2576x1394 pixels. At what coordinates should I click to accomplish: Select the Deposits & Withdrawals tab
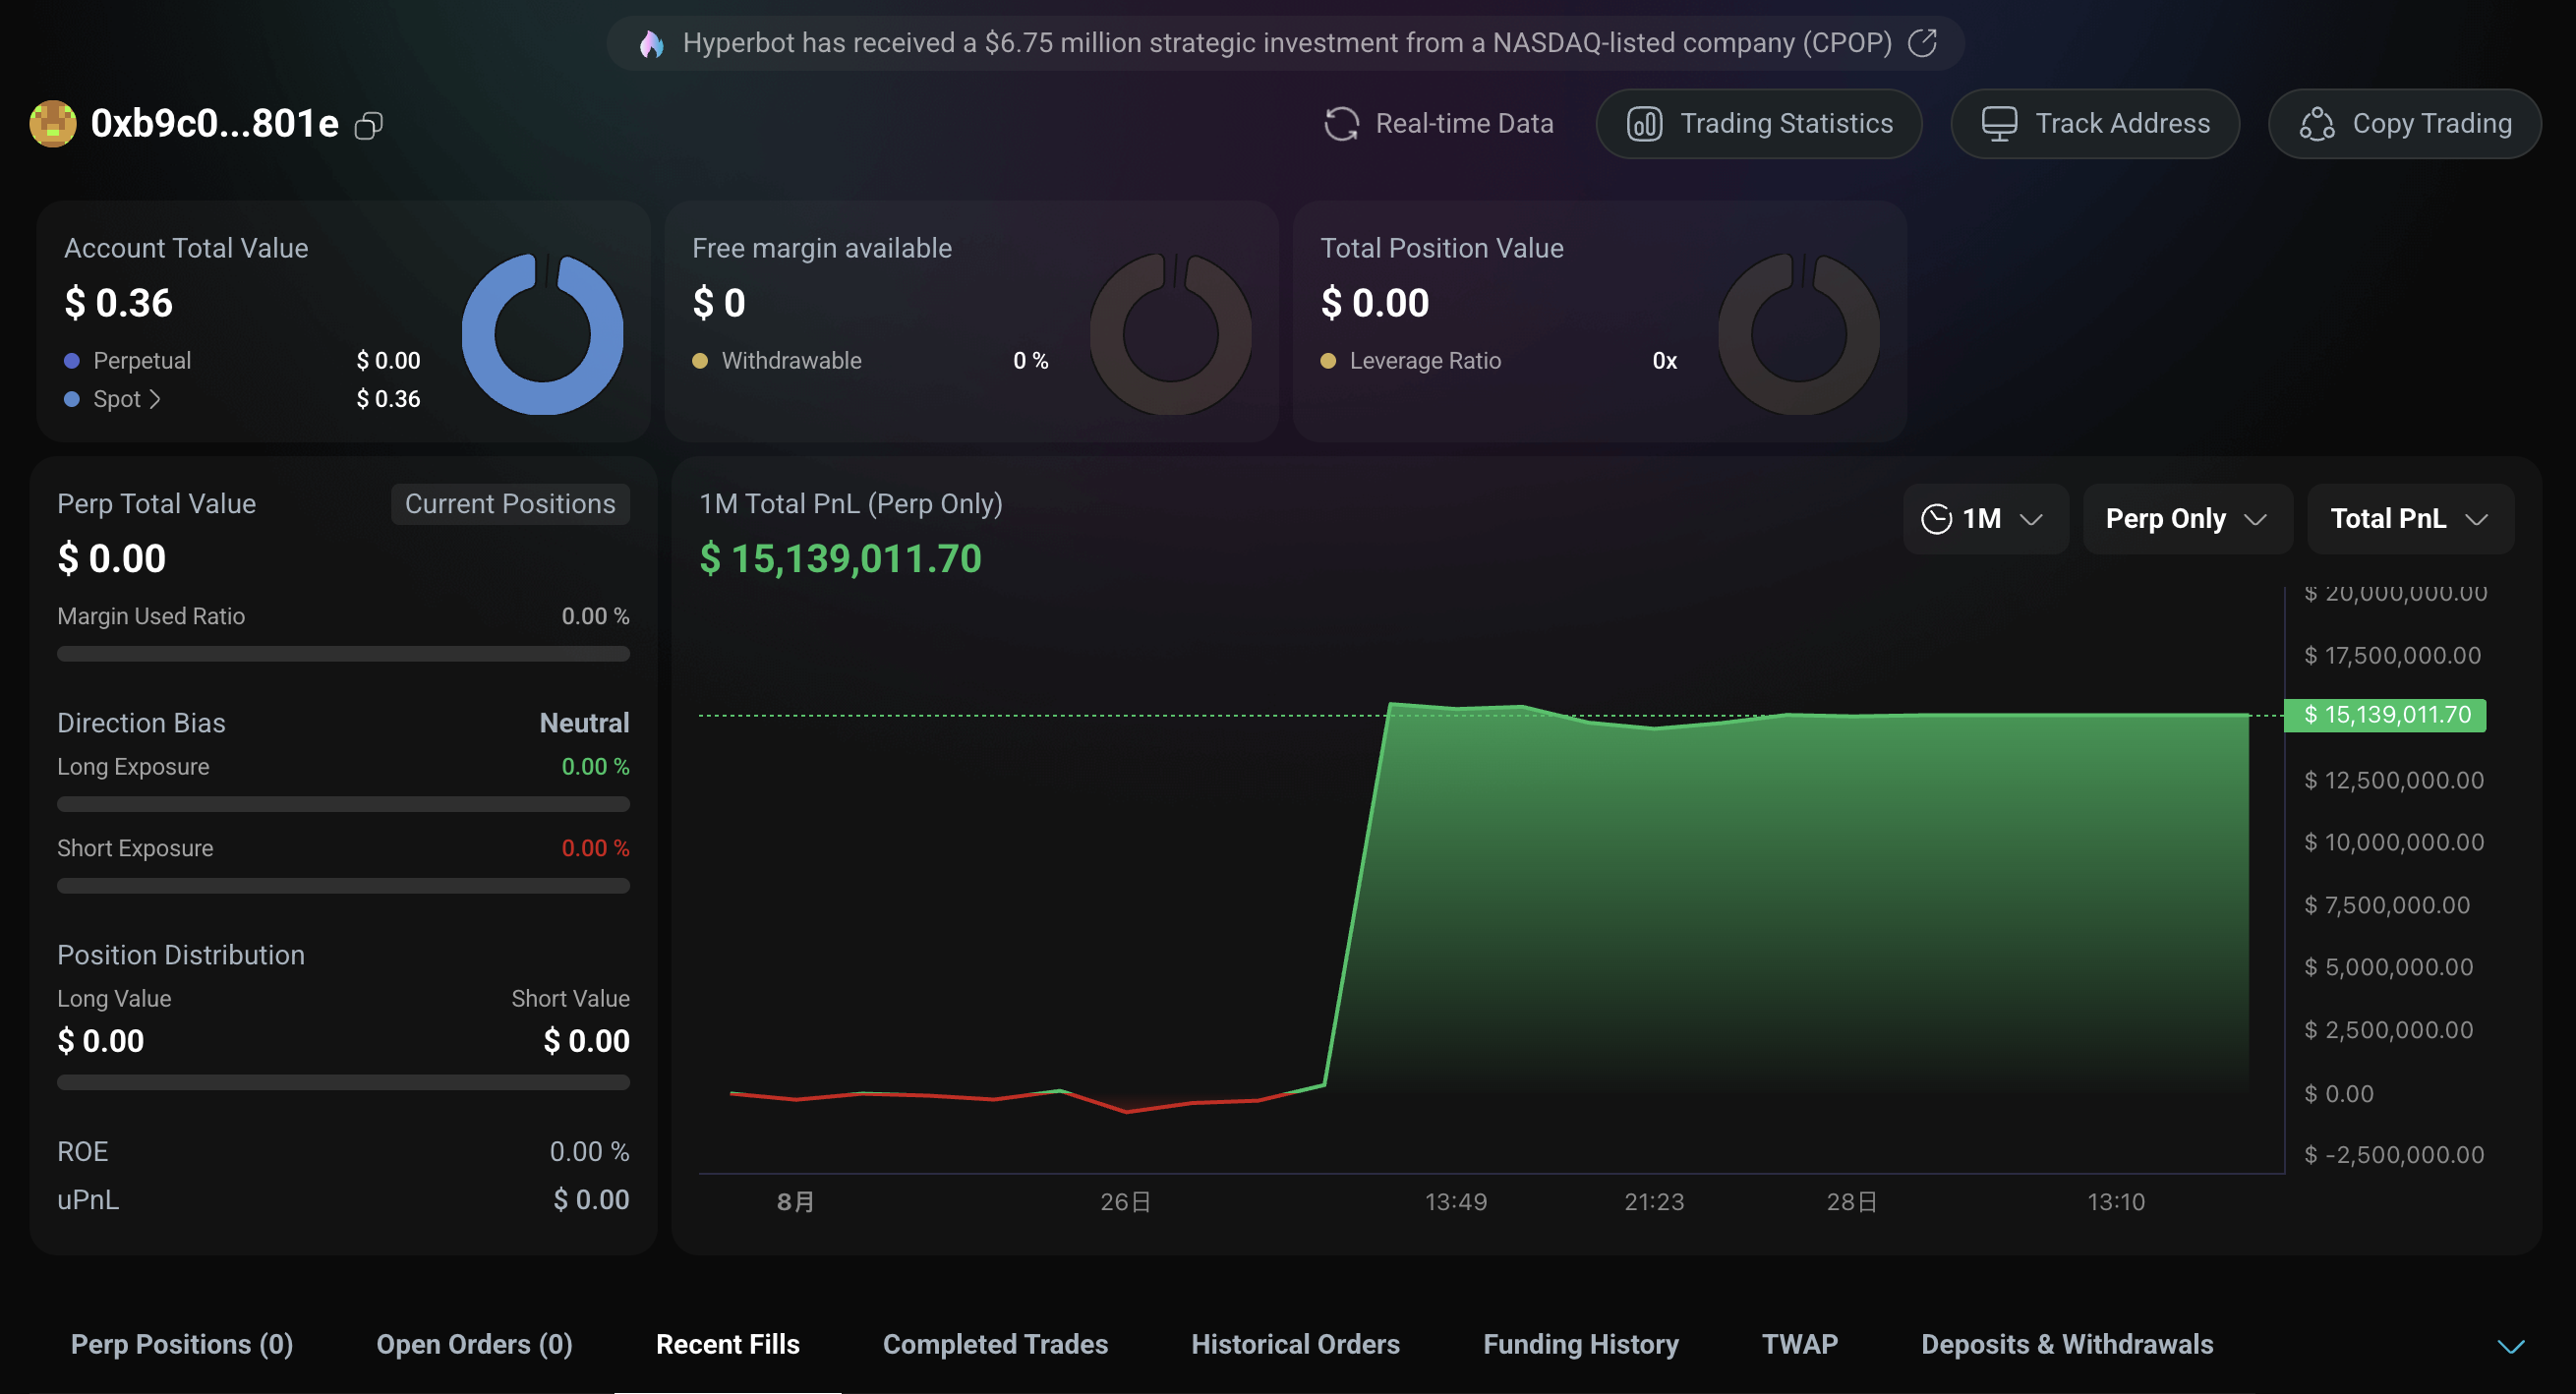(x=2066, y=1344)
